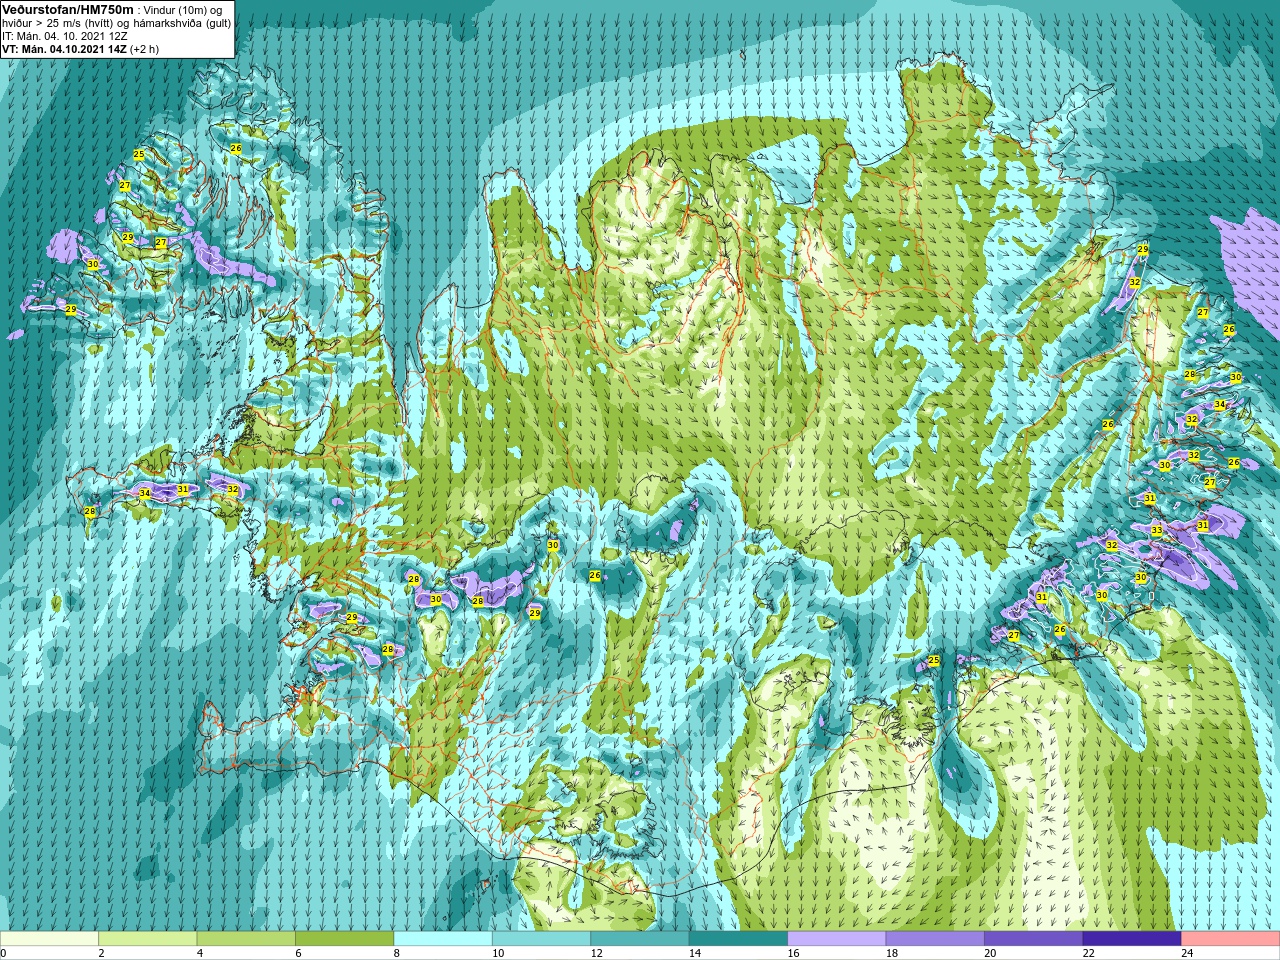Click the teal 12–14 legend swatch
This screenshot has height=960, width=1280.
(640, 938)
